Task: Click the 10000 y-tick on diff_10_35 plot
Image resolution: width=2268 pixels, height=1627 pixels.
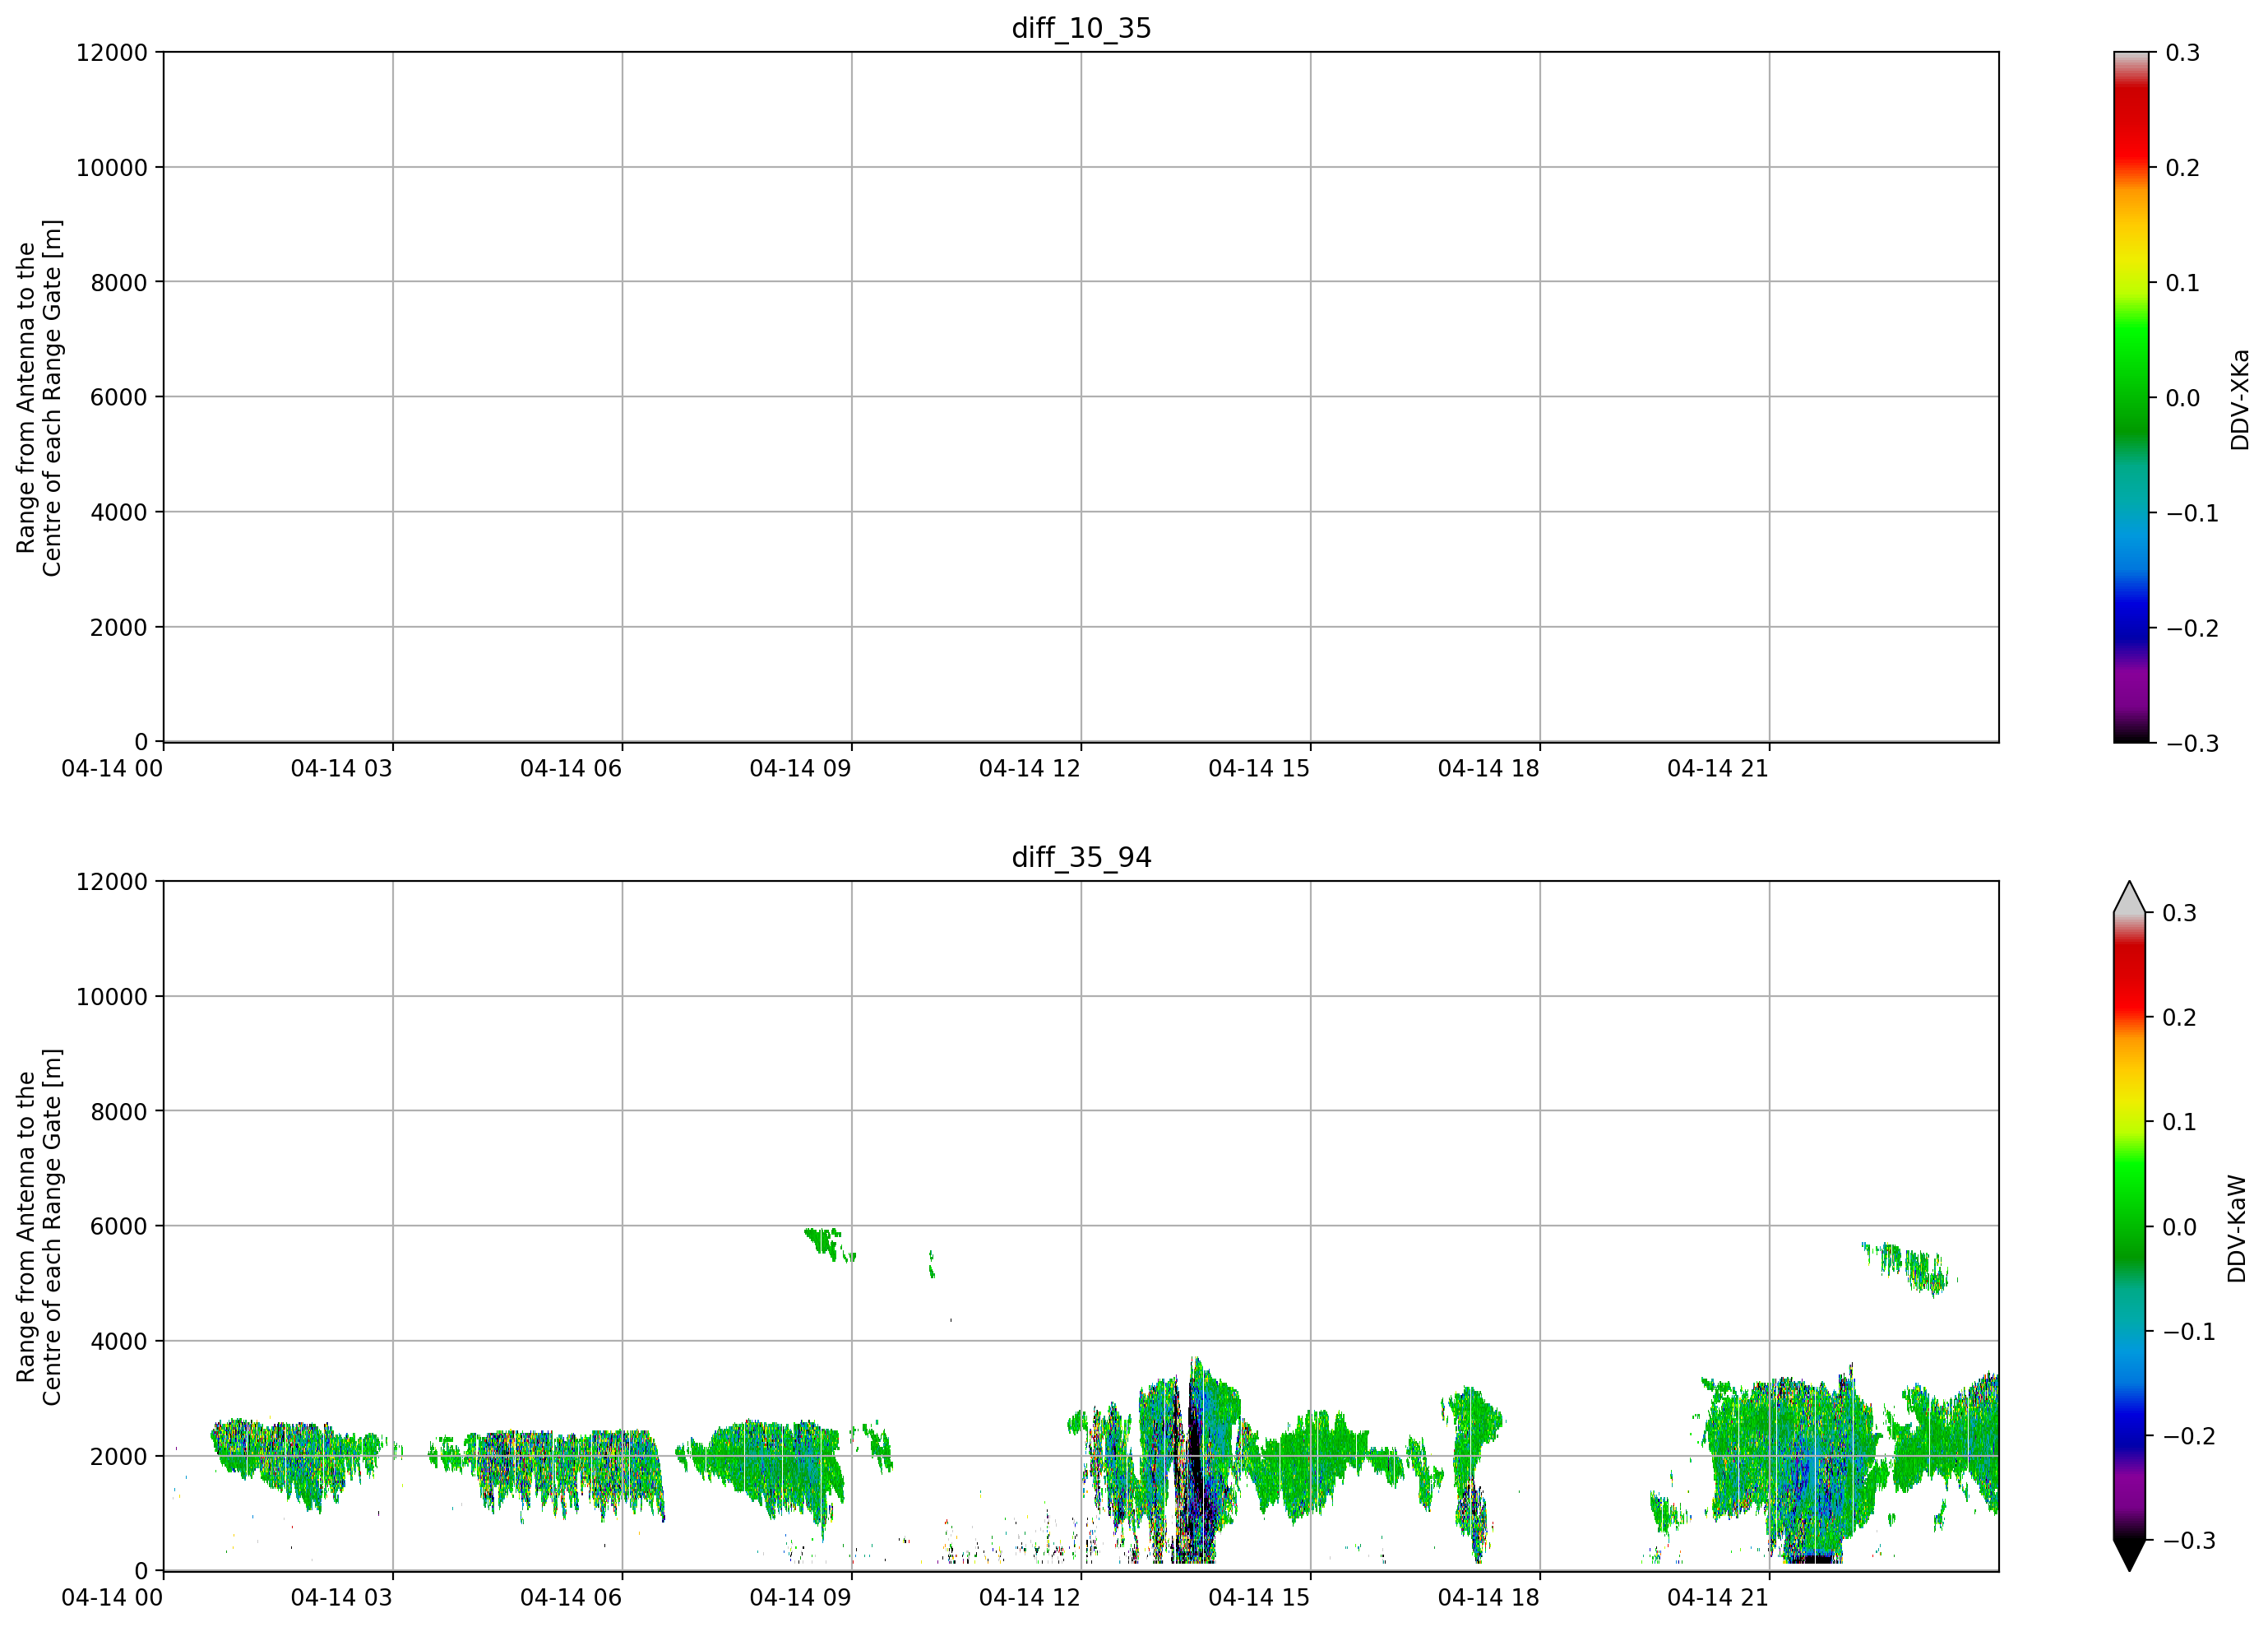Action: [x=112, y=167]
